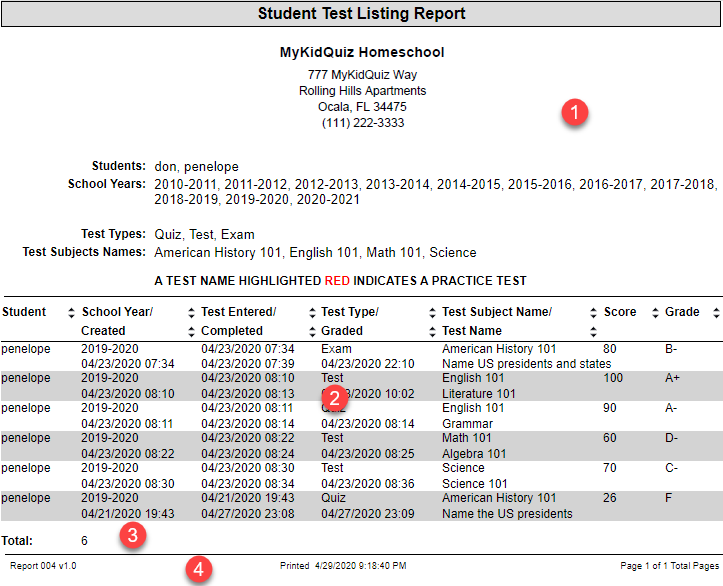Select the Science 101 test name
The image size is (723, 586).
click(x=474, y=484)
